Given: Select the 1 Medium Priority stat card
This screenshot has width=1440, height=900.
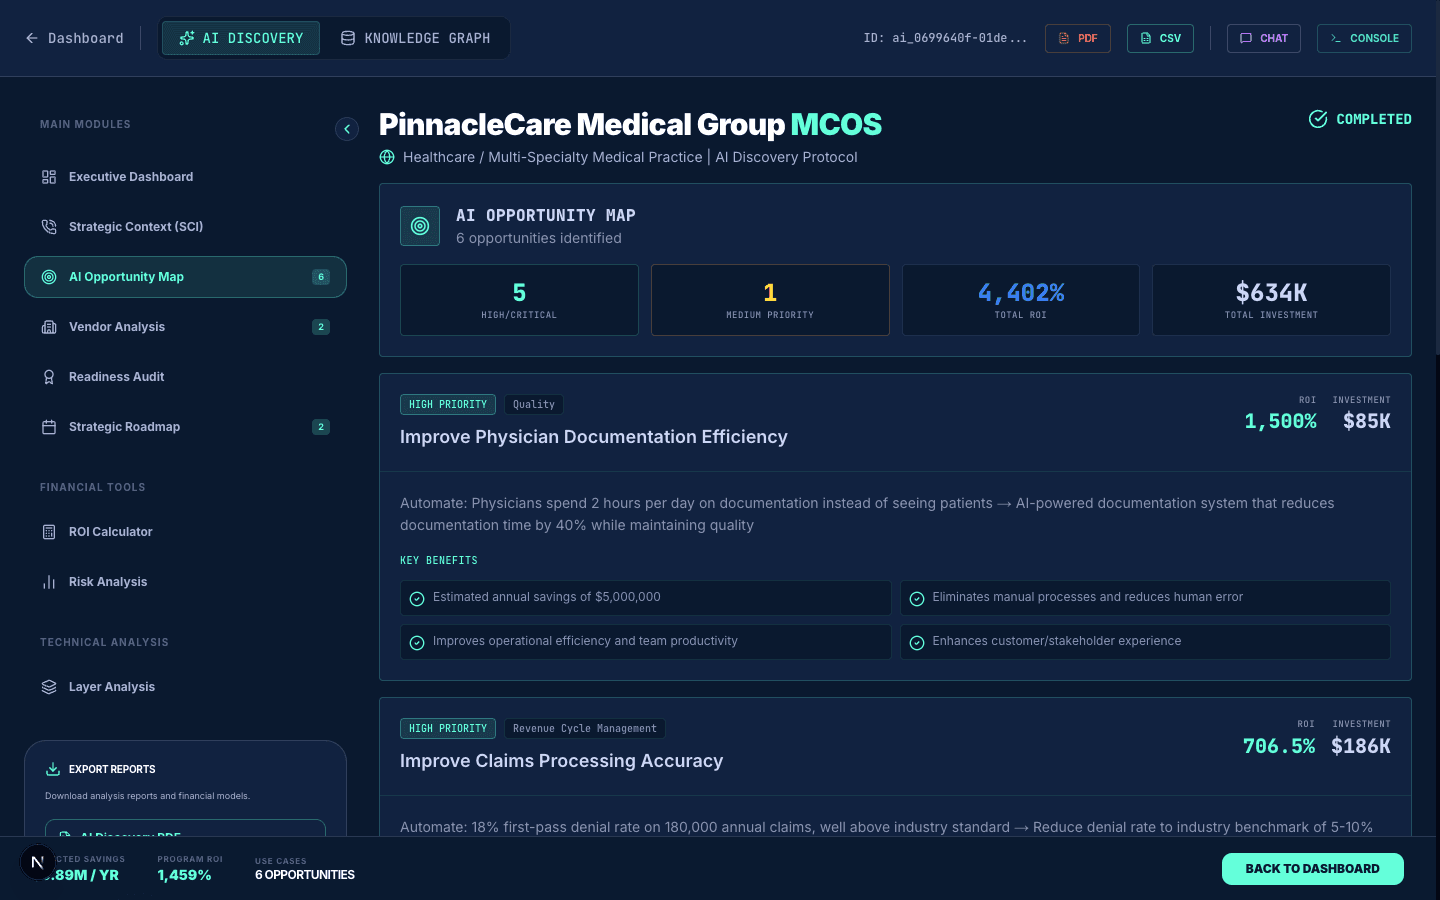Looking at the screenshot, I should 770,300.
